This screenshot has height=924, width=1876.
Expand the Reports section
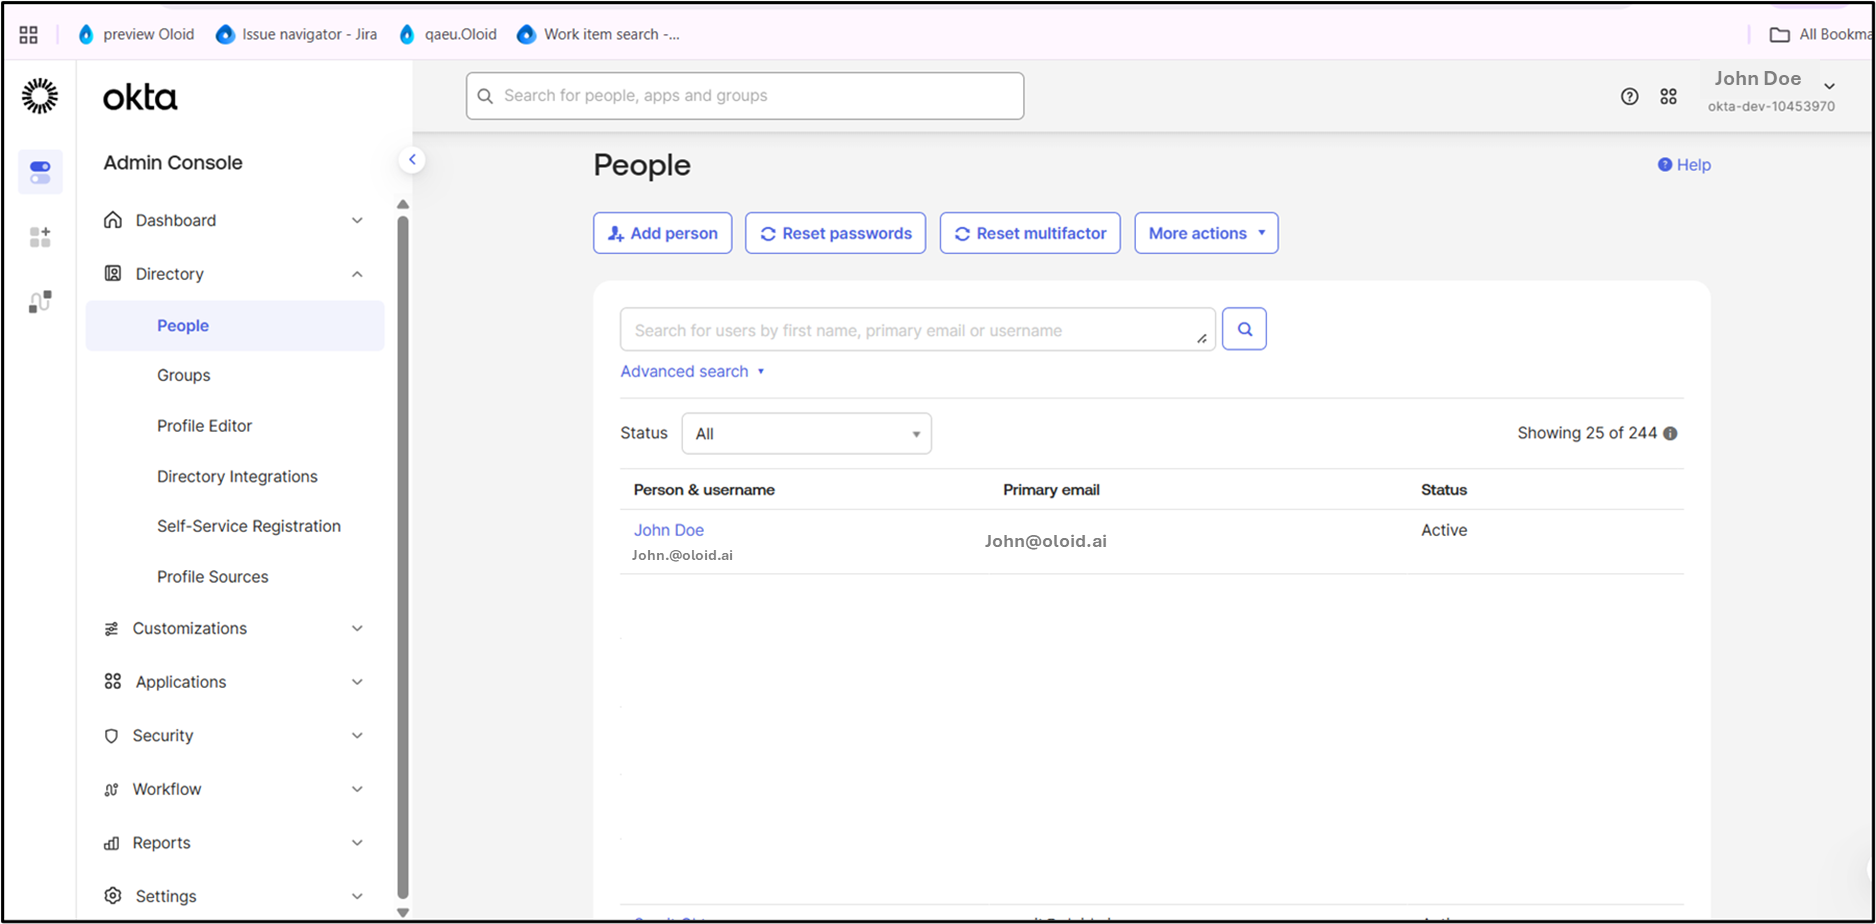235,843
